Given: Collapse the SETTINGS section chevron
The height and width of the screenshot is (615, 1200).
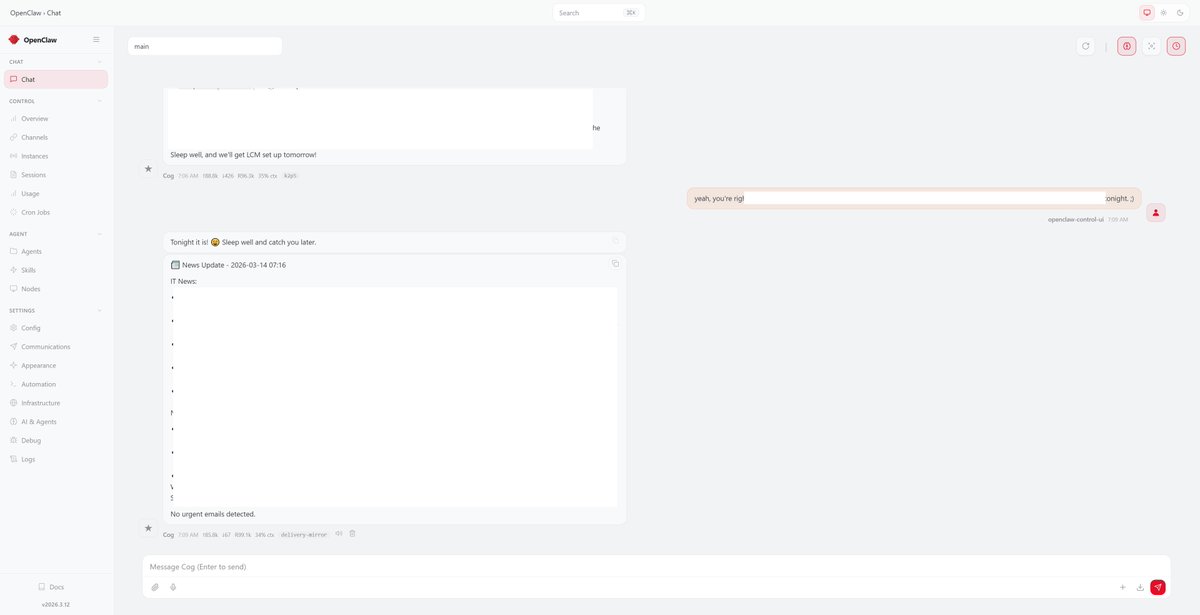Looking at the screenshot, I should (x=99, y=310).
